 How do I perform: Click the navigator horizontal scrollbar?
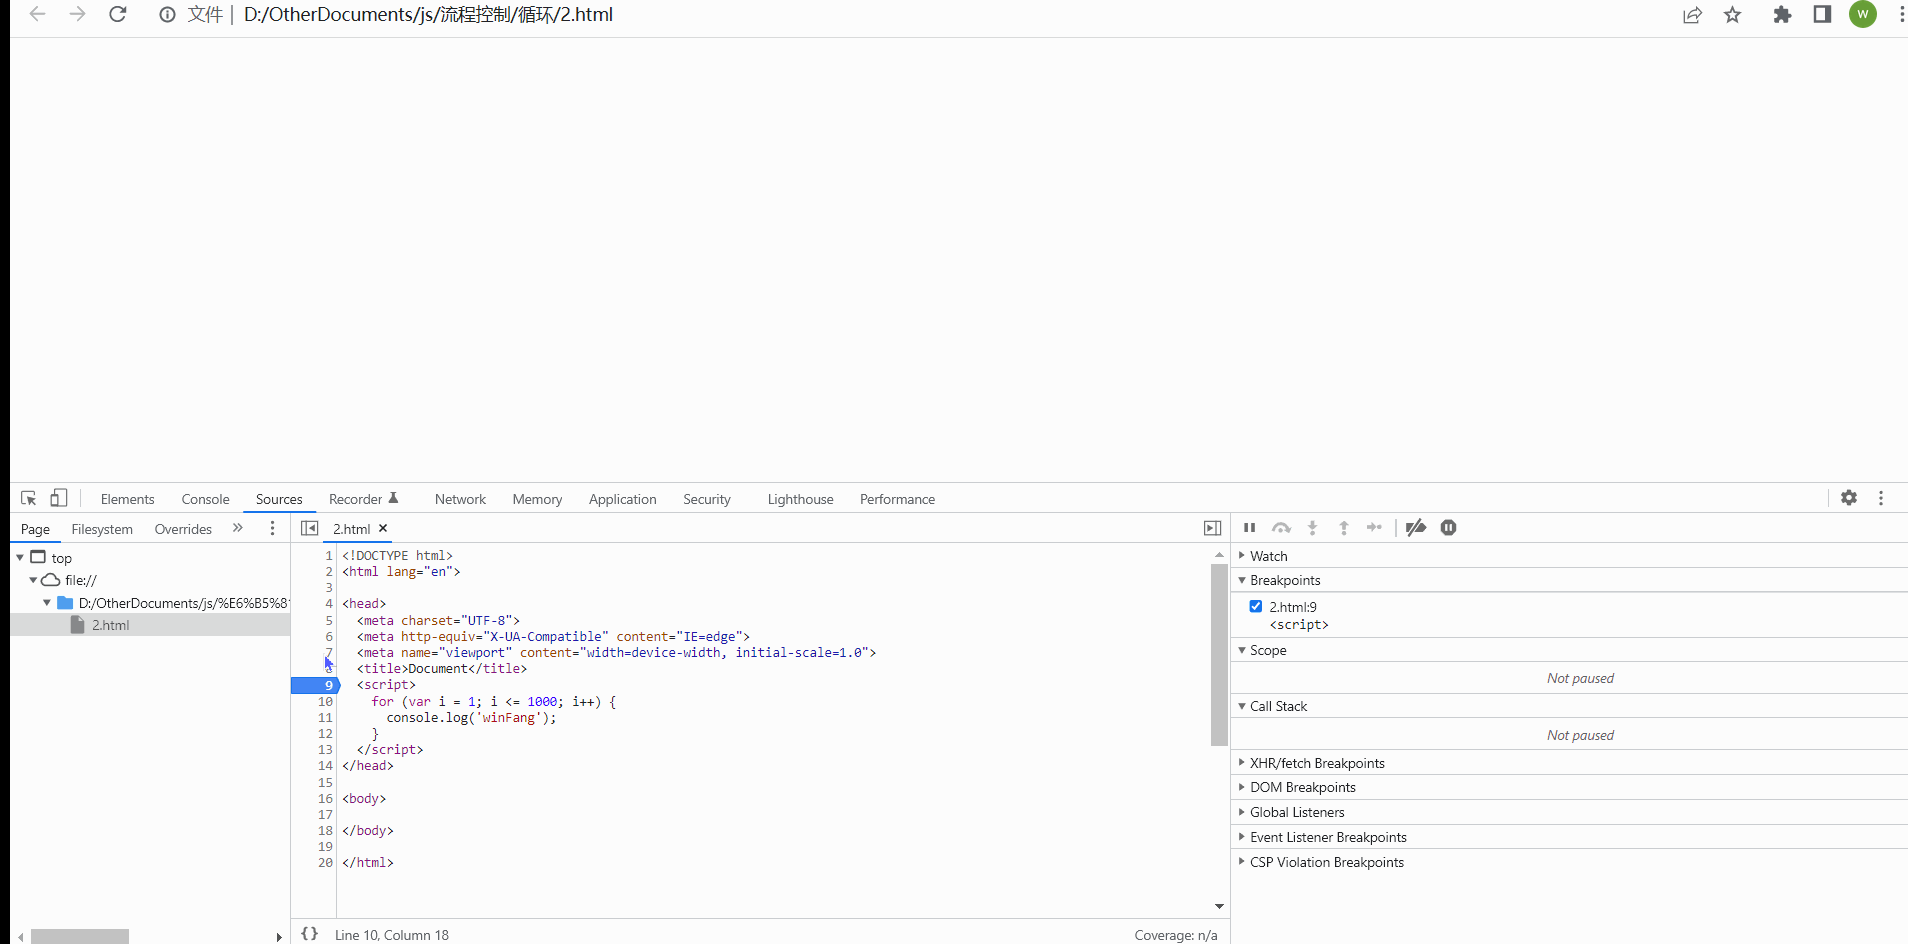click(80, 936)
